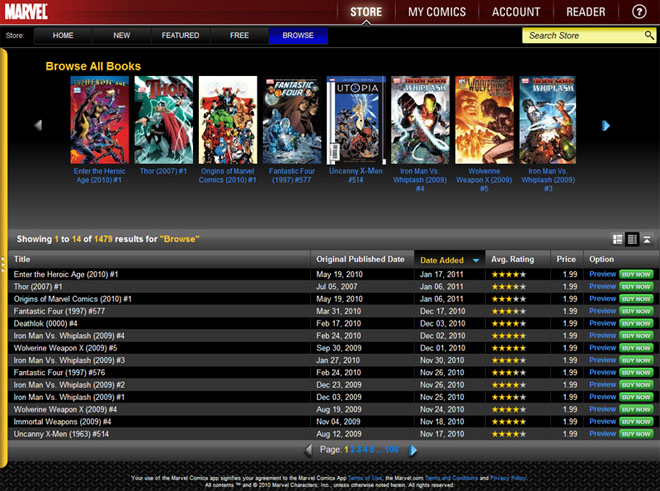This screenshot has width=660, height=491.
Task: Preview Fantastic Four (1997) #577
Action: tap(603, 311)
